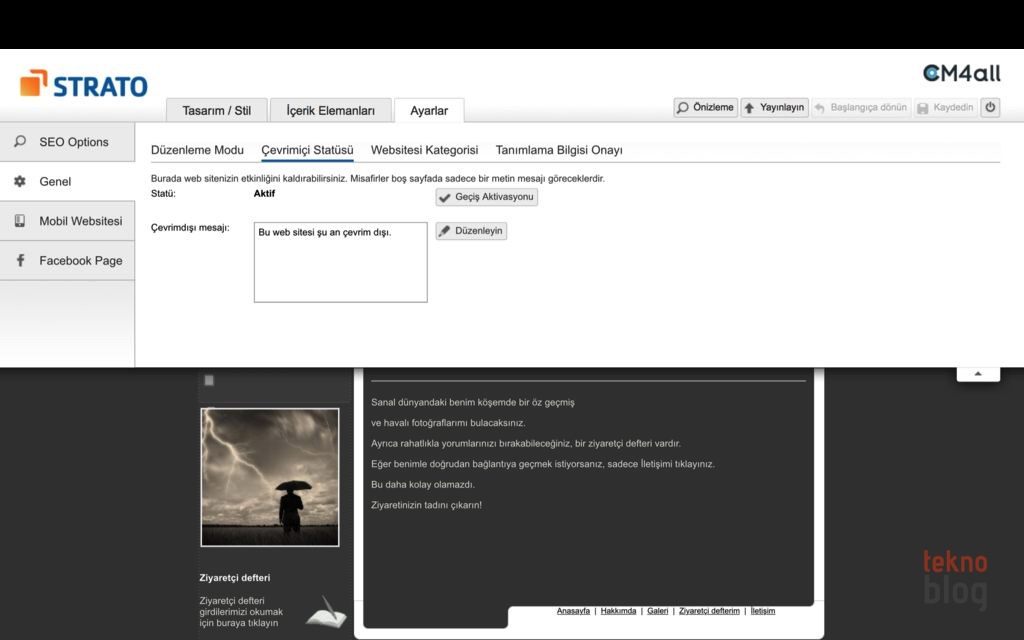This screenshot has height=640, width=1024.
Task: Click Düzenleyin to edit the offline message
Action: point(471,231)
